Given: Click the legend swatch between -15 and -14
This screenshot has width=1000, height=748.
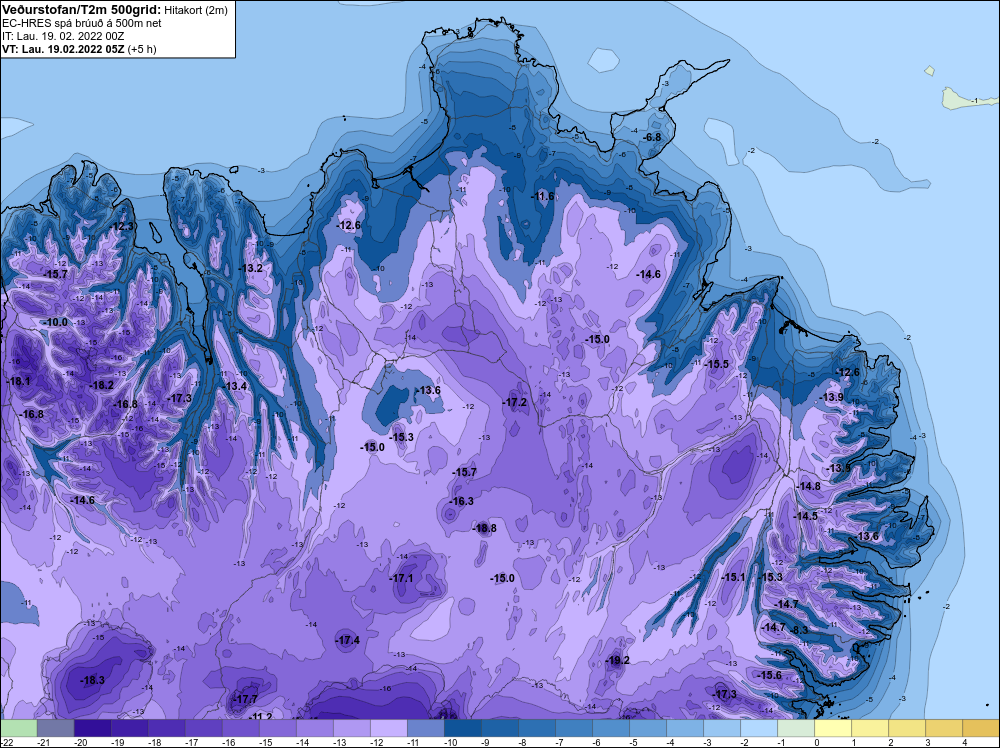Looking at the screenshot, I should (277, 728).
